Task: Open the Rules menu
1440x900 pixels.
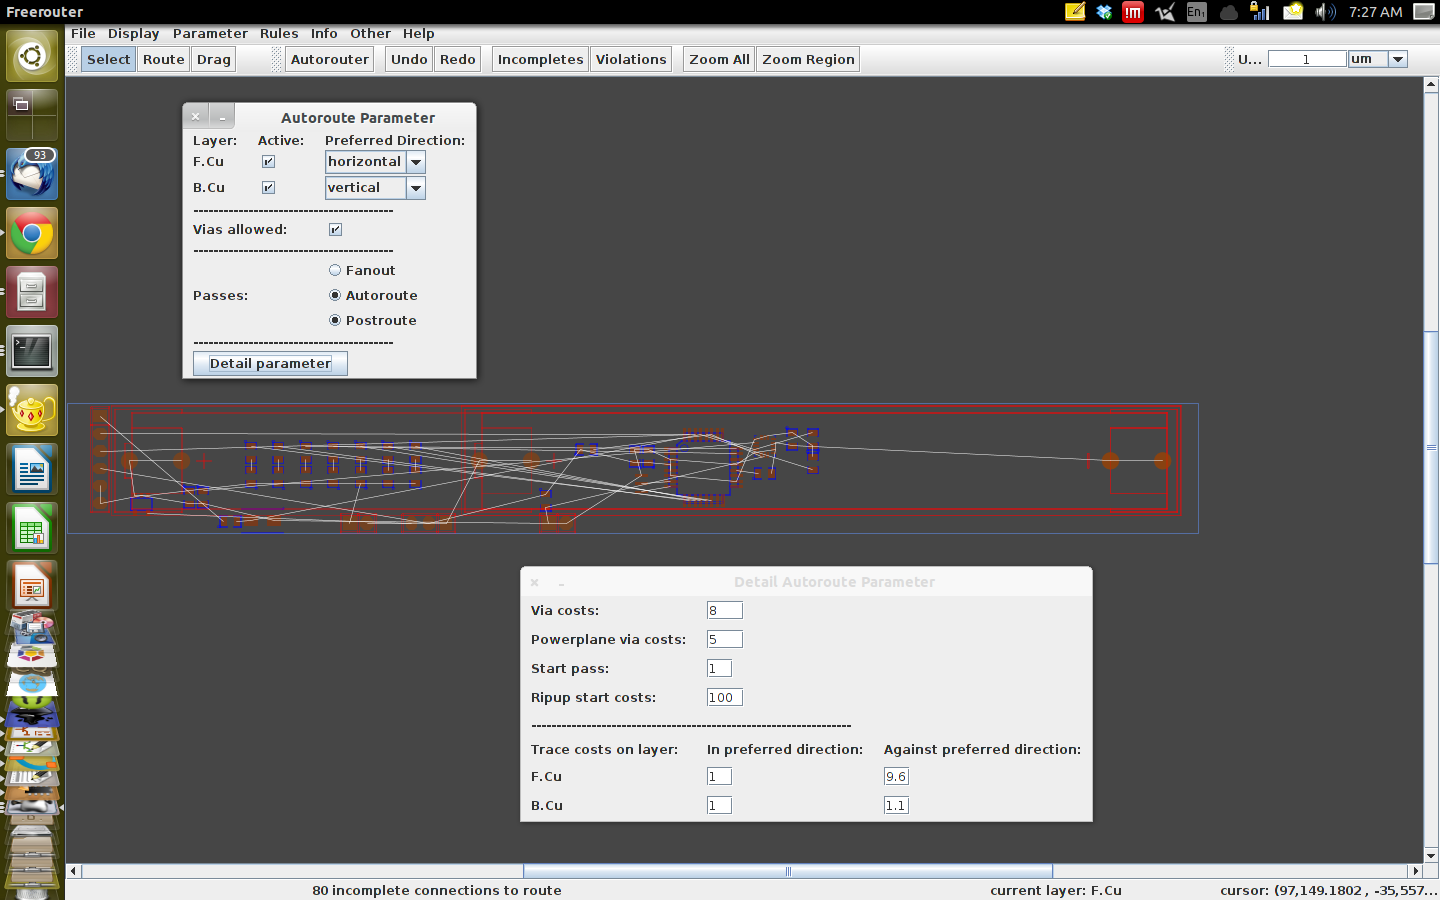Action: tap(279, 33)
